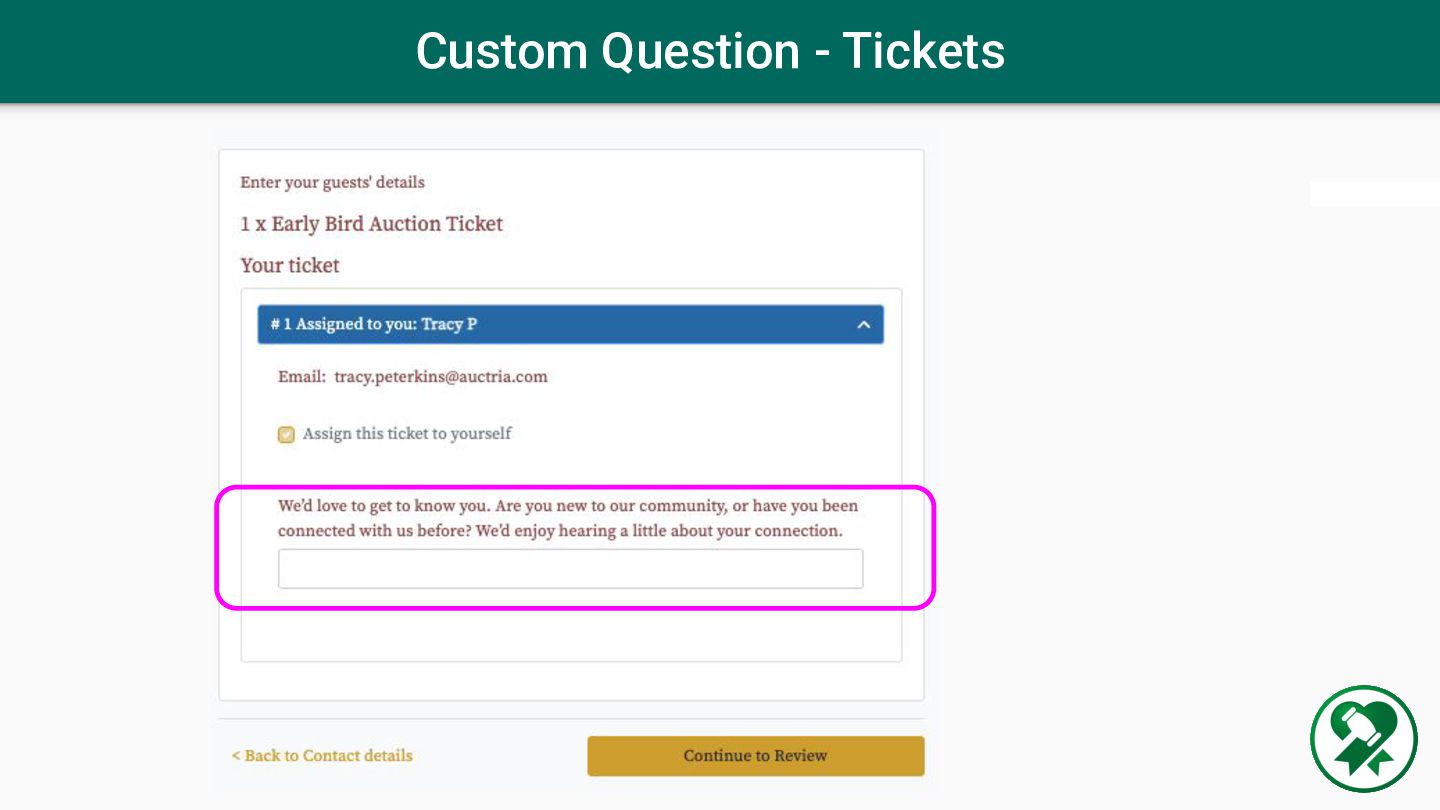Collapse ticket #1 using the up chevron
Screen dimensions: 1440x810
click(x=864, y=325)
